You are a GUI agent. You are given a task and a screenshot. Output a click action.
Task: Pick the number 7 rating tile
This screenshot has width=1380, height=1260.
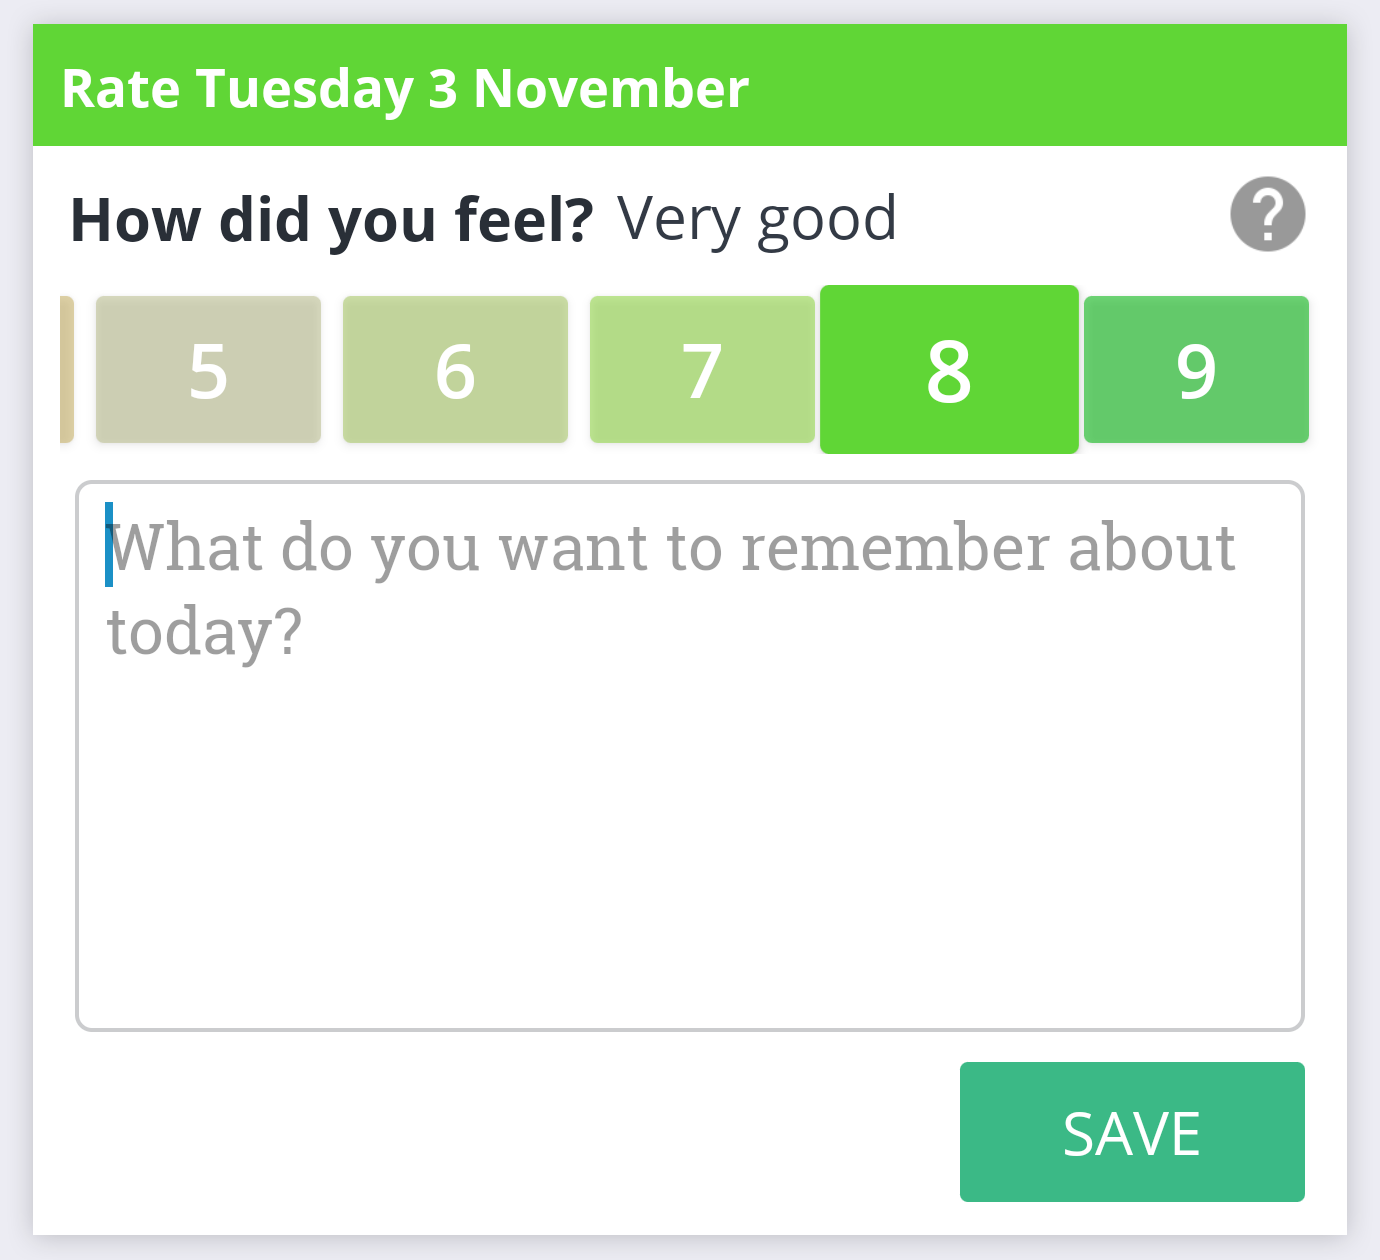click(702, 369)
